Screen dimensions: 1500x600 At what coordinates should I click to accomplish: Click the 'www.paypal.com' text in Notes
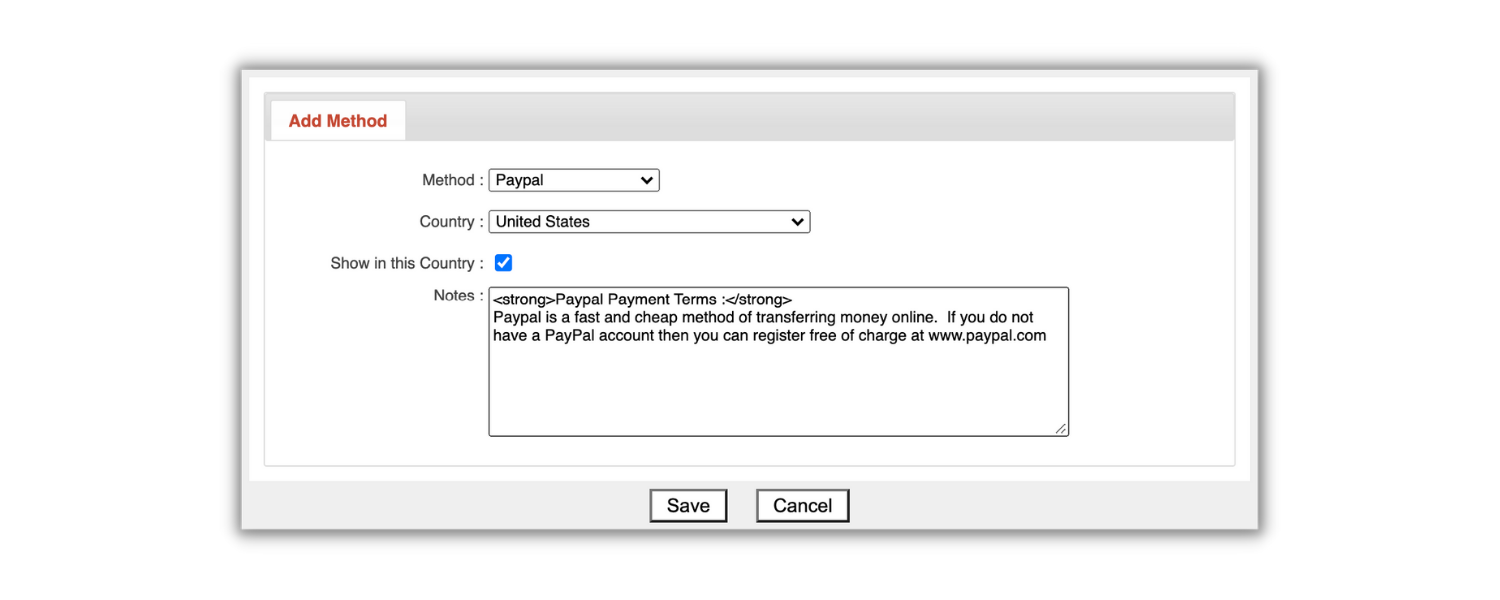point(987,336)
